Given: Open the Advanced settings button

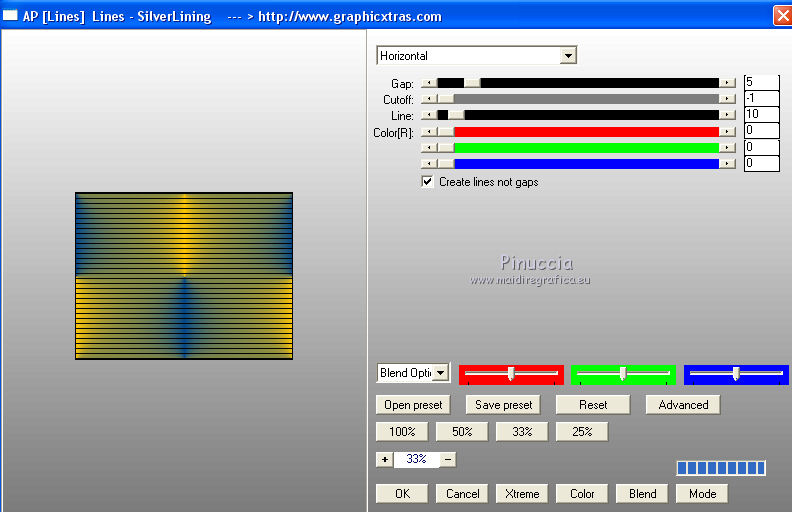Looking at the screenshot, I should tap(683, 405).
